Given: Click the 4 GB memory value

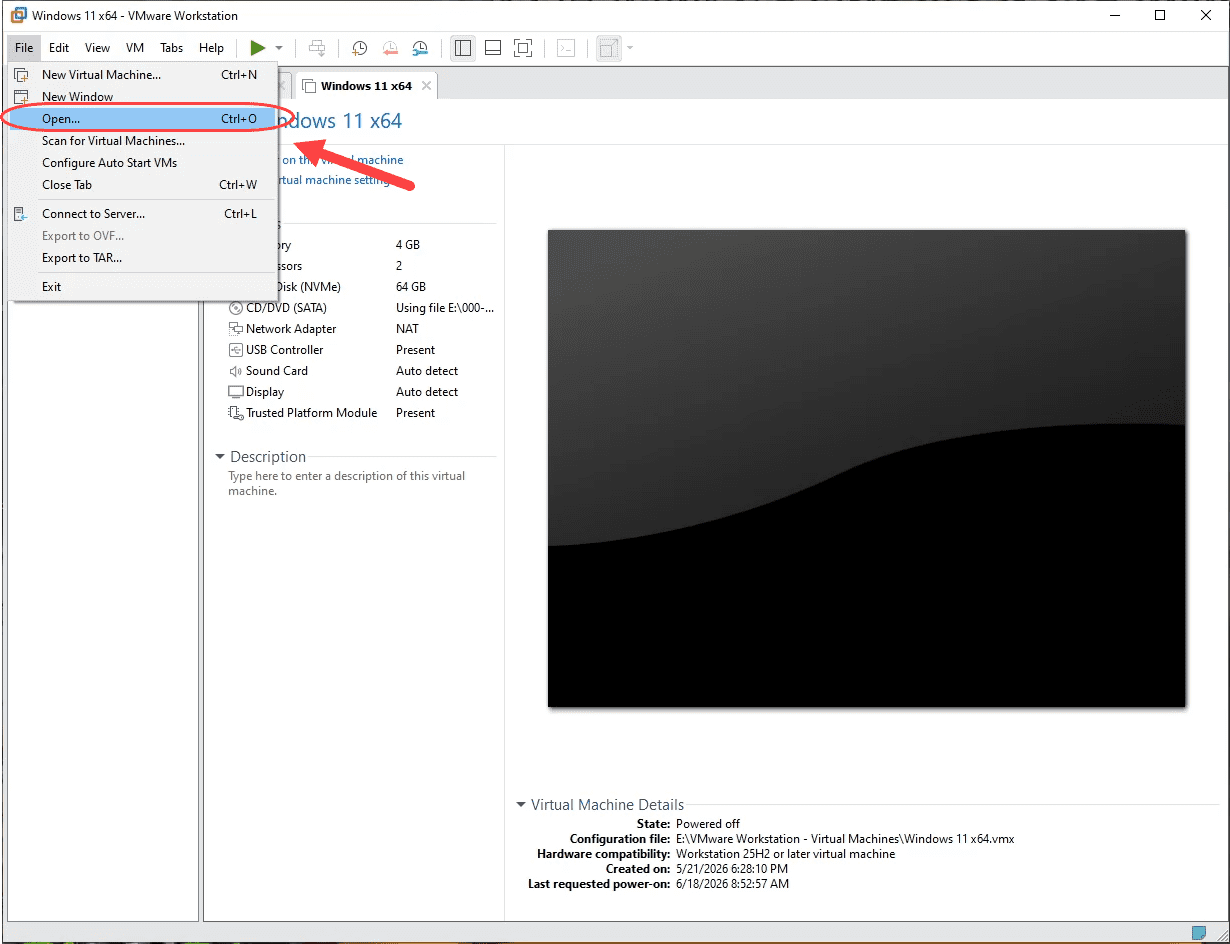Looking at the screenshot, I should point(408,245).
